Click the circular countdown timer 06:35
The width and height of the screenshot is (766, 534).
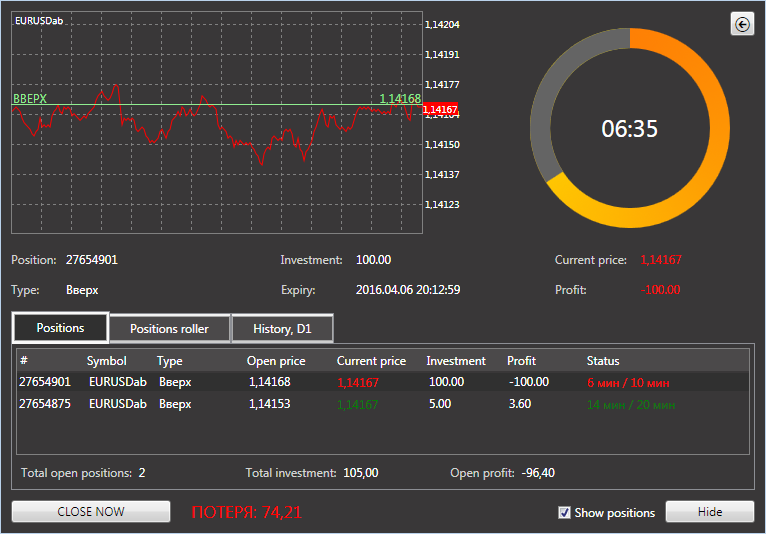pyautogui.click(x=630, y=128)
